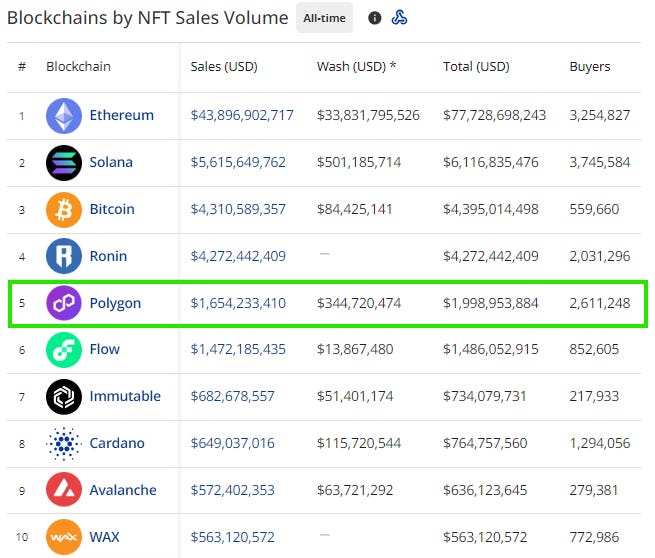The width and height of the screenshot is (655, 558).
Task: Click Ethereum buyers count 3,254,827
Action: coord(600,115)
